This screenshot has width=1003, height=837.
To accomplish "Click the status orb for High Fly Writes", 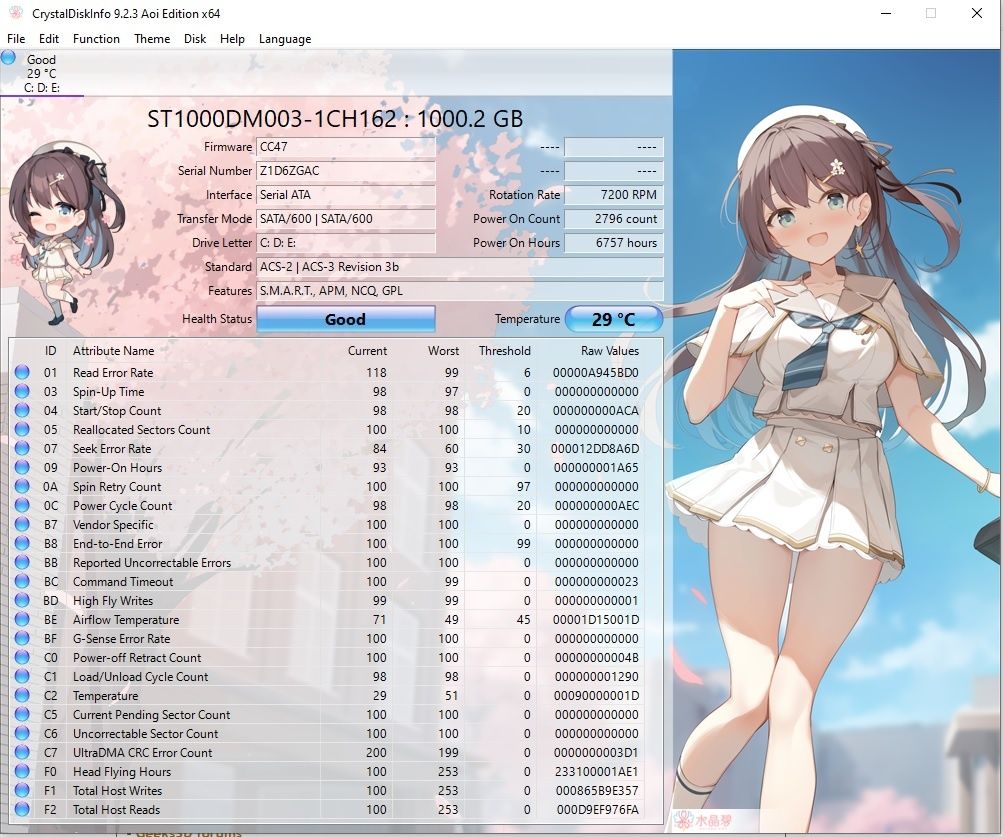I will coord(22,600).
